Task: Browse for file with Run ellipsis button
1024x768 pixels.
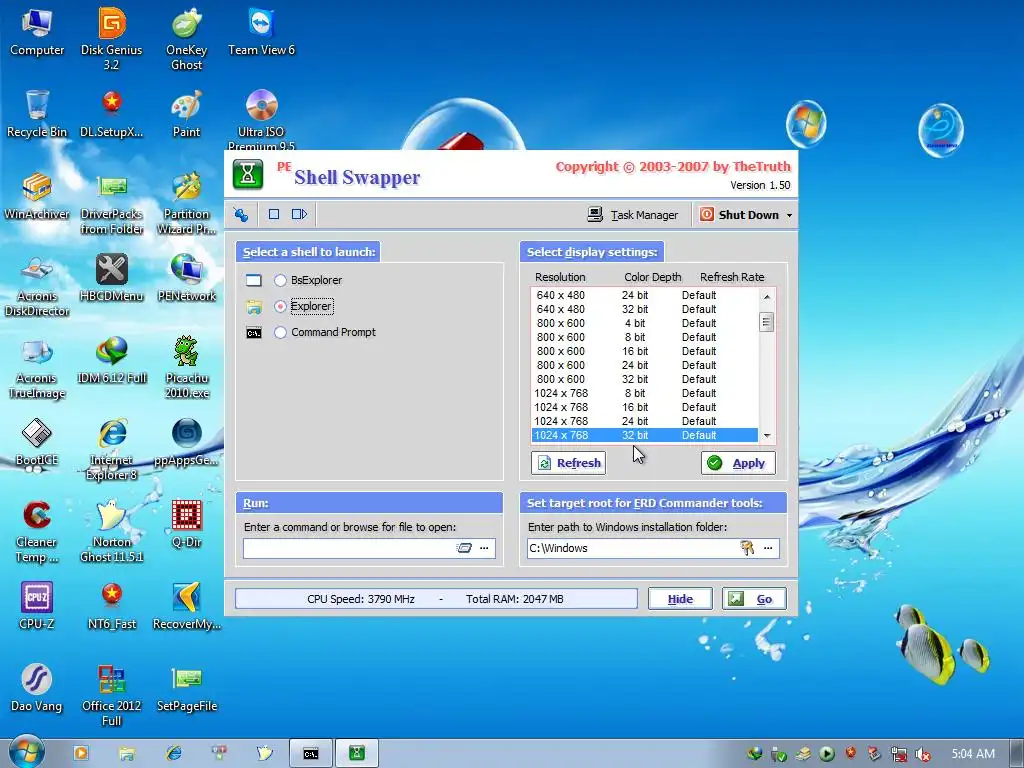Action: [485, 549]
